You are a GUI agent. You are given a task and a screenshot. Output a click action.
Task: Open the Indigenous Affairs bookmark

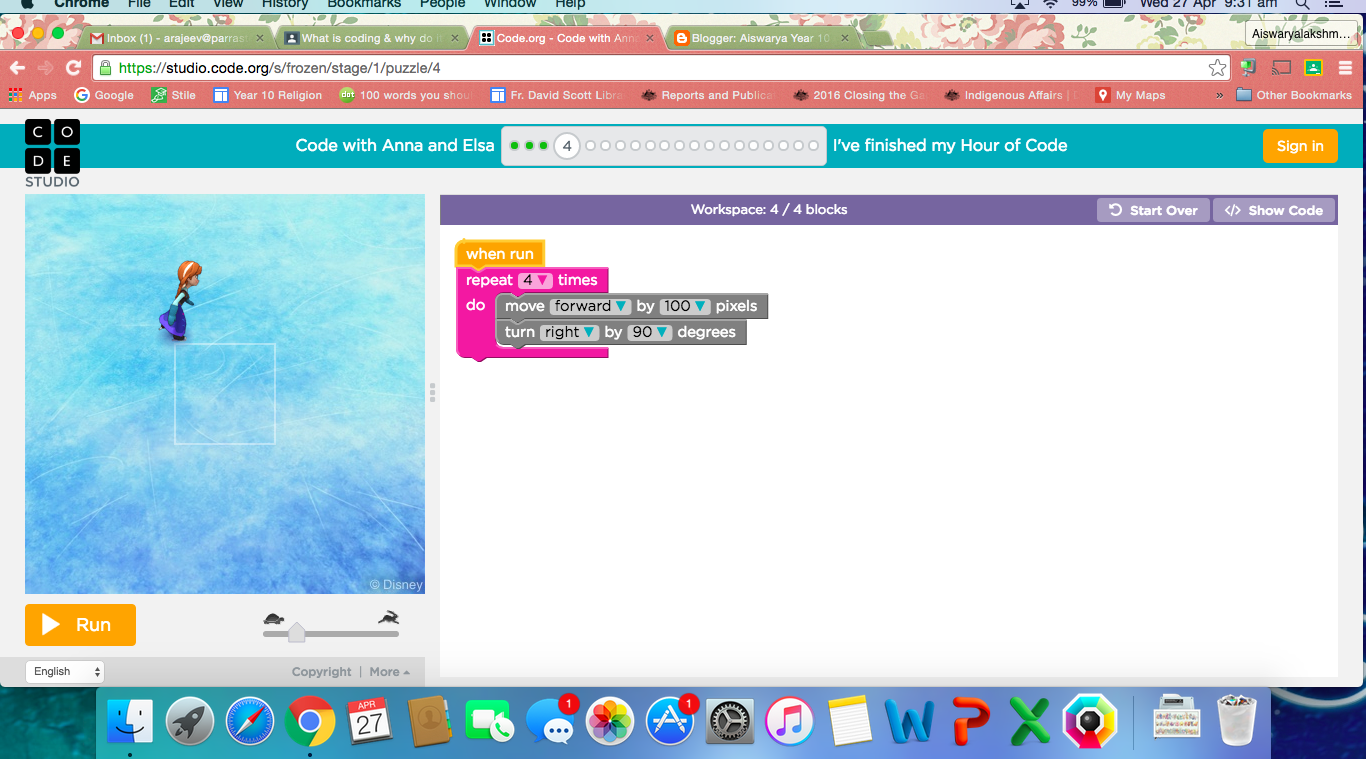(1012, 95)
